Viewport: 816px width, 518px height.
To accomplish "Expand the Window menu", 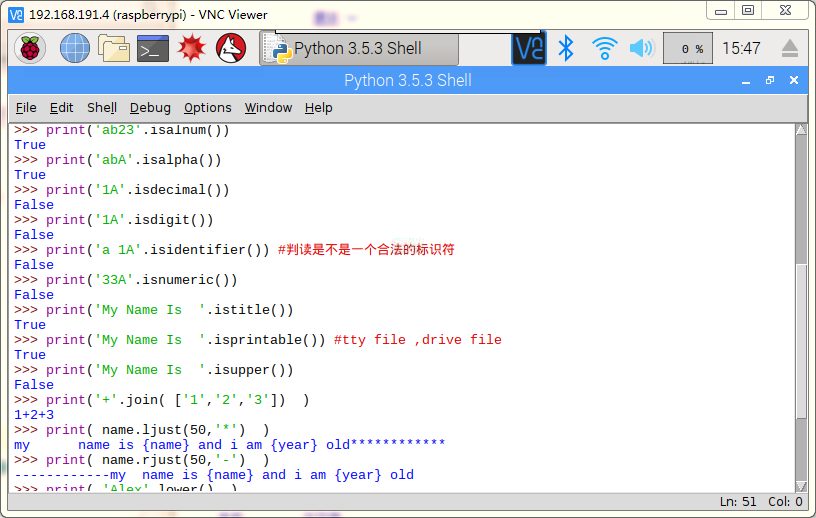I will (x=268, y=108).
